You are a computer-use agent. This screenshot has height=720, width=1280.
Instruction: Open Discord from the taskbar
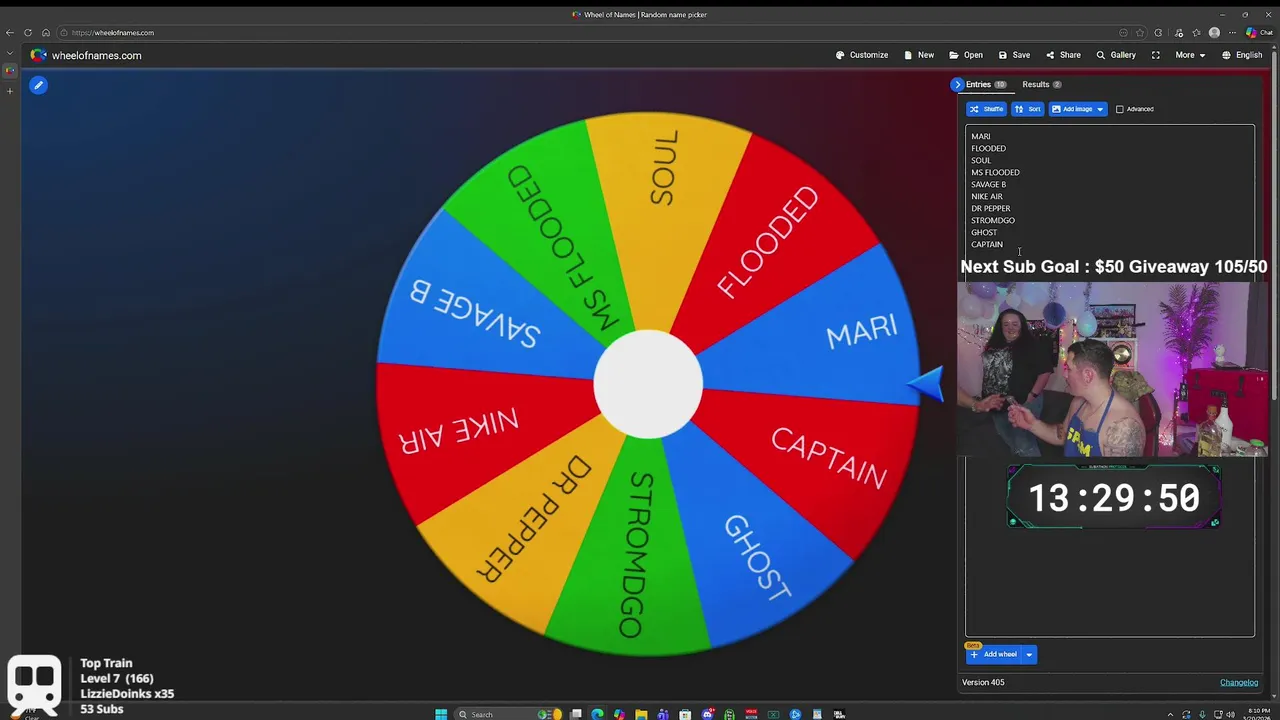click(x=708, y=714)
